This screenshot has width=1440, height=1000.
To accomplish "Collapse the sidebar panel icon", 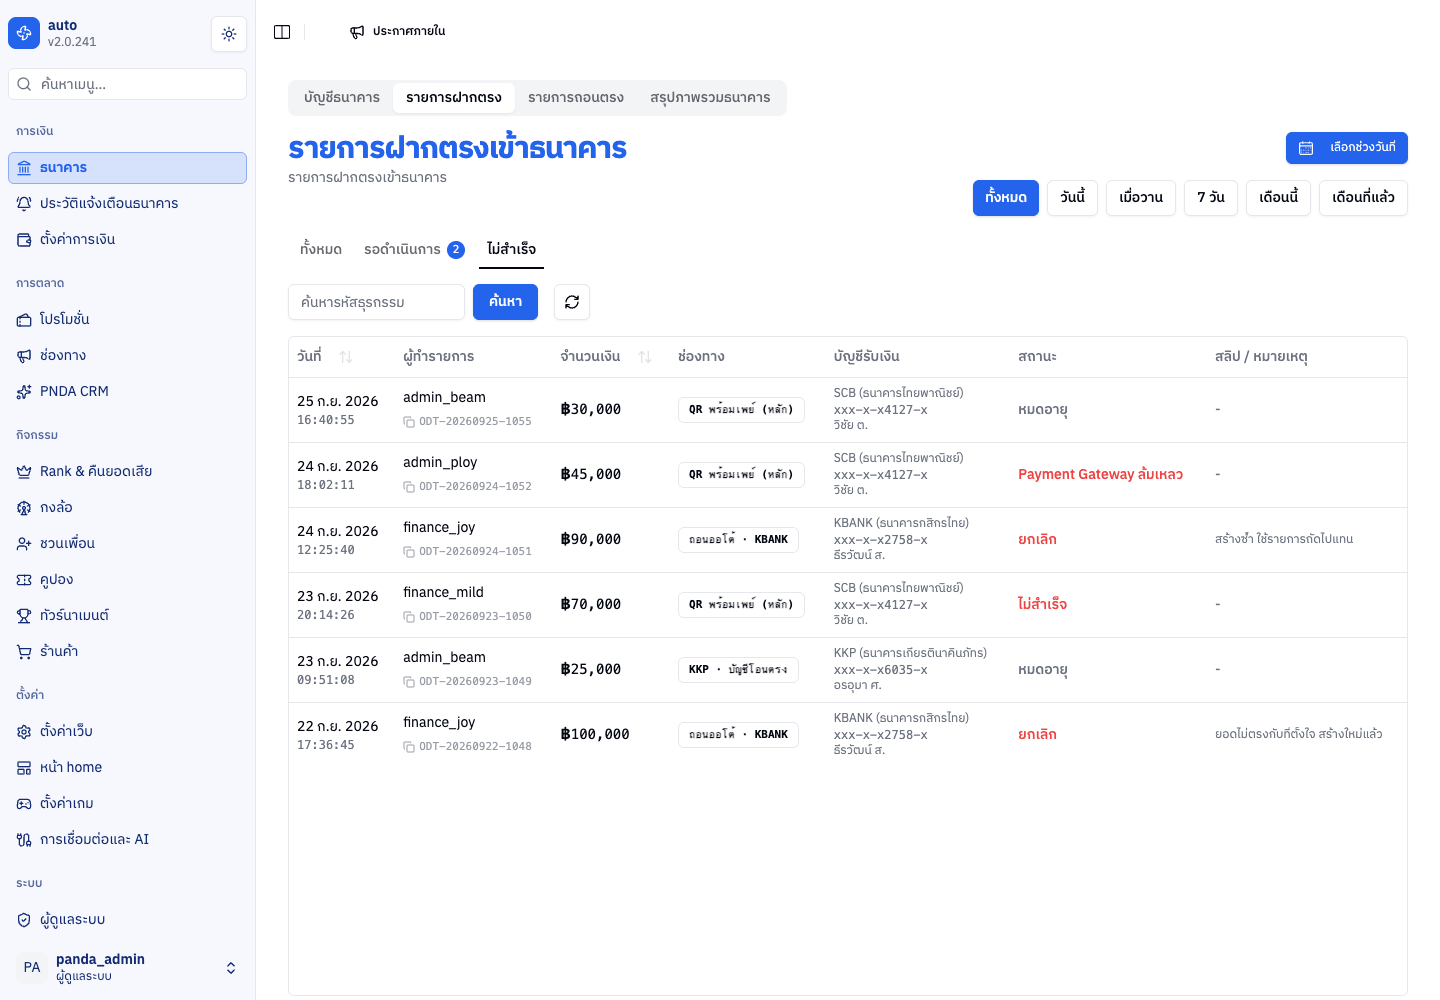I will click(x=282, y=32).
